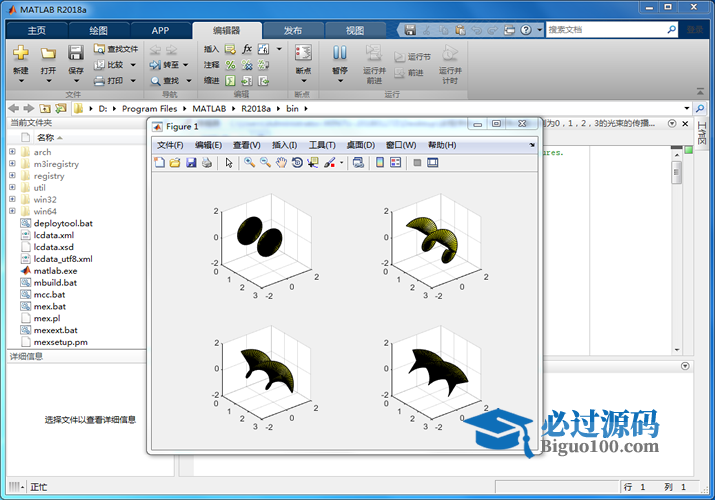Click Figure 1 new figure icon
Image resolution: width=715 pixels, height=500 pixels.
coord(160,162)
